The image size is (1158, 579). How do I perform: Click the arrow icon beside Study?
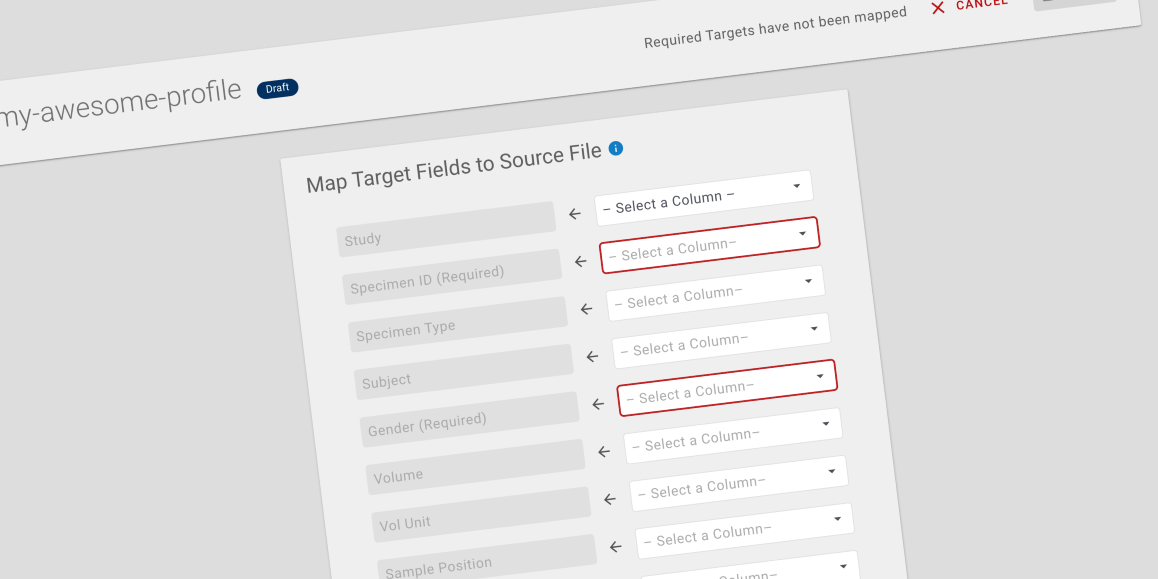click(x=575, y=214)
